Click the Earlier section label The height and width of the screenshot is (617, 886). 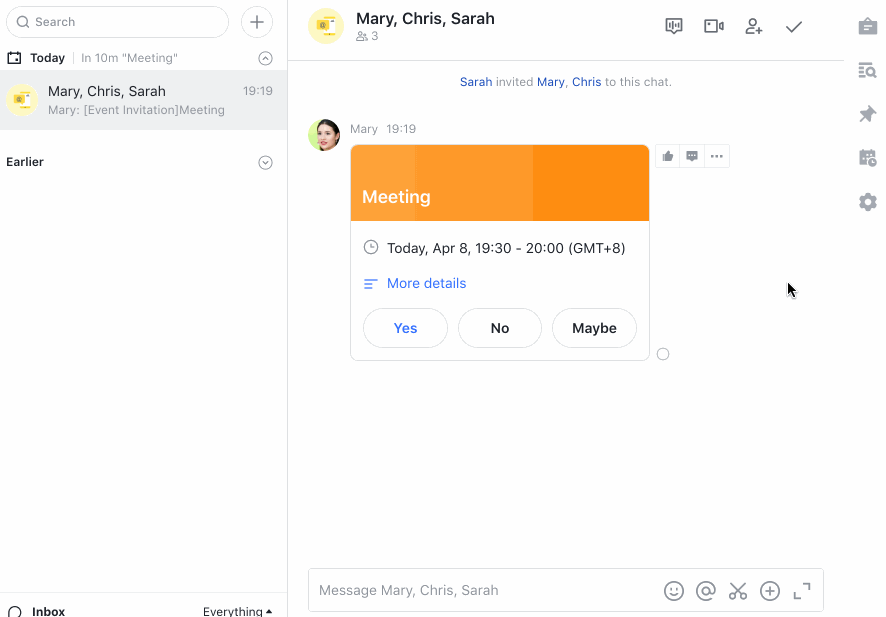click(x=25, y=162)
